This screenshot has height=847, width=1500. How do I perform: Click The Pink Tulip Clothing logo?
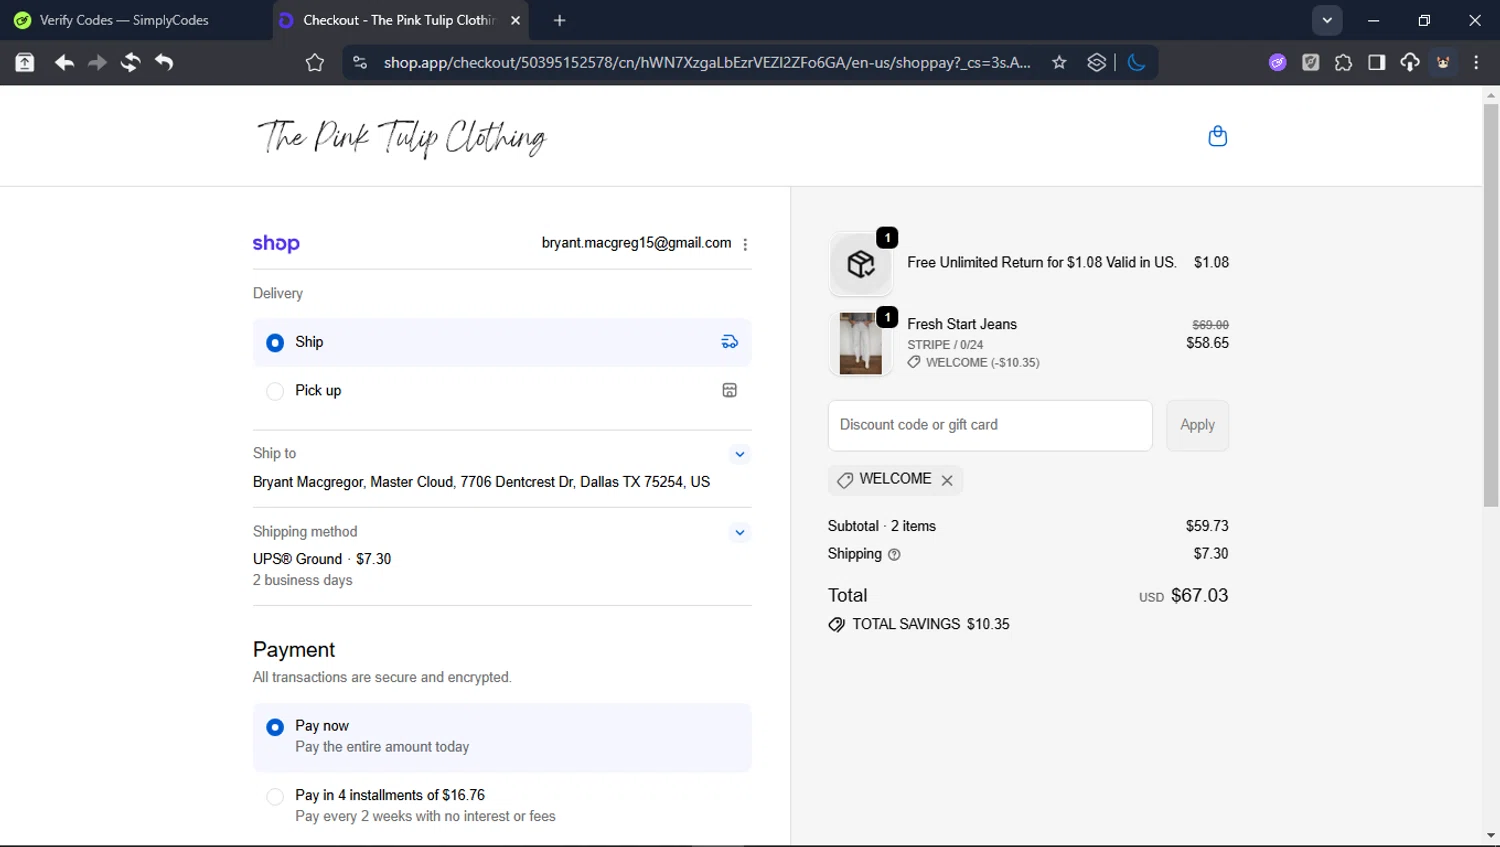(x=401, y=137)
